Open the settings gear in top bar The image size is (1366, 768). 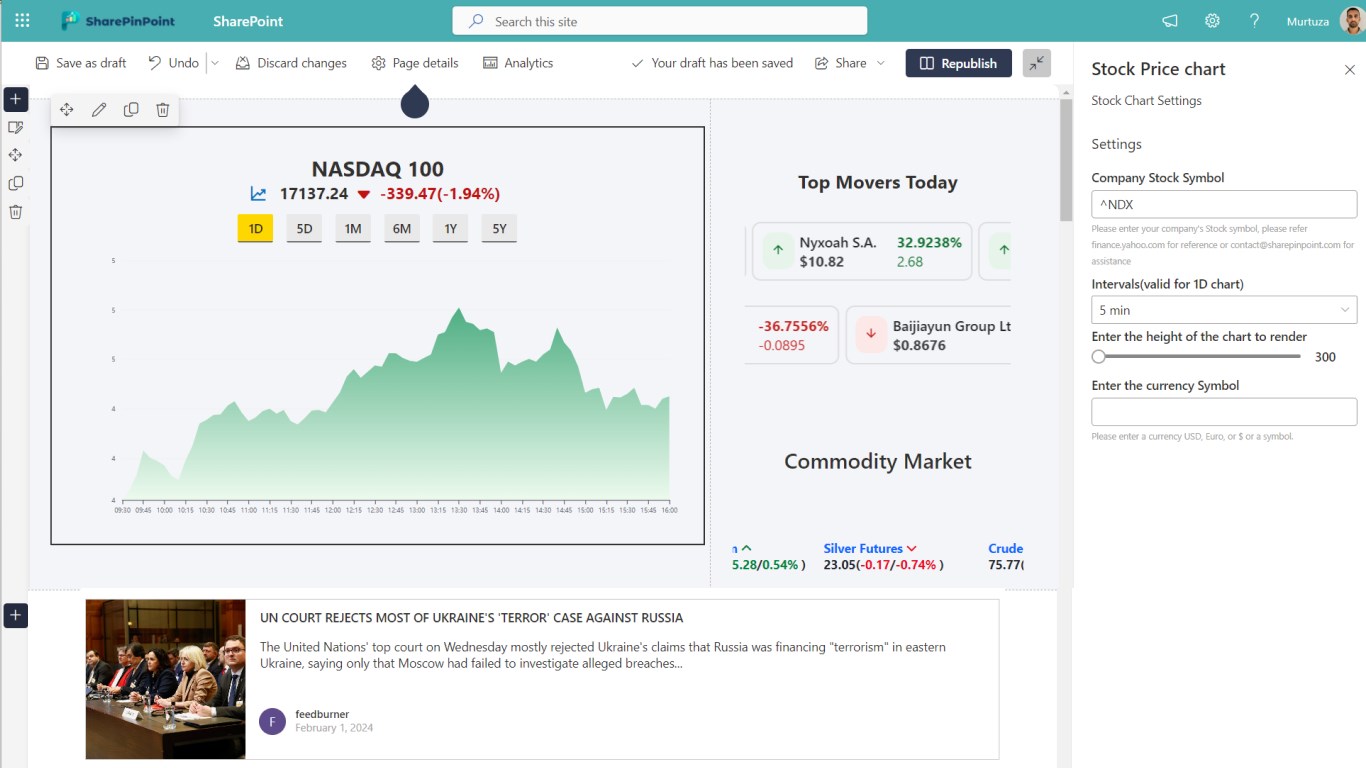pyautogui.click(x=1212, y=21)
